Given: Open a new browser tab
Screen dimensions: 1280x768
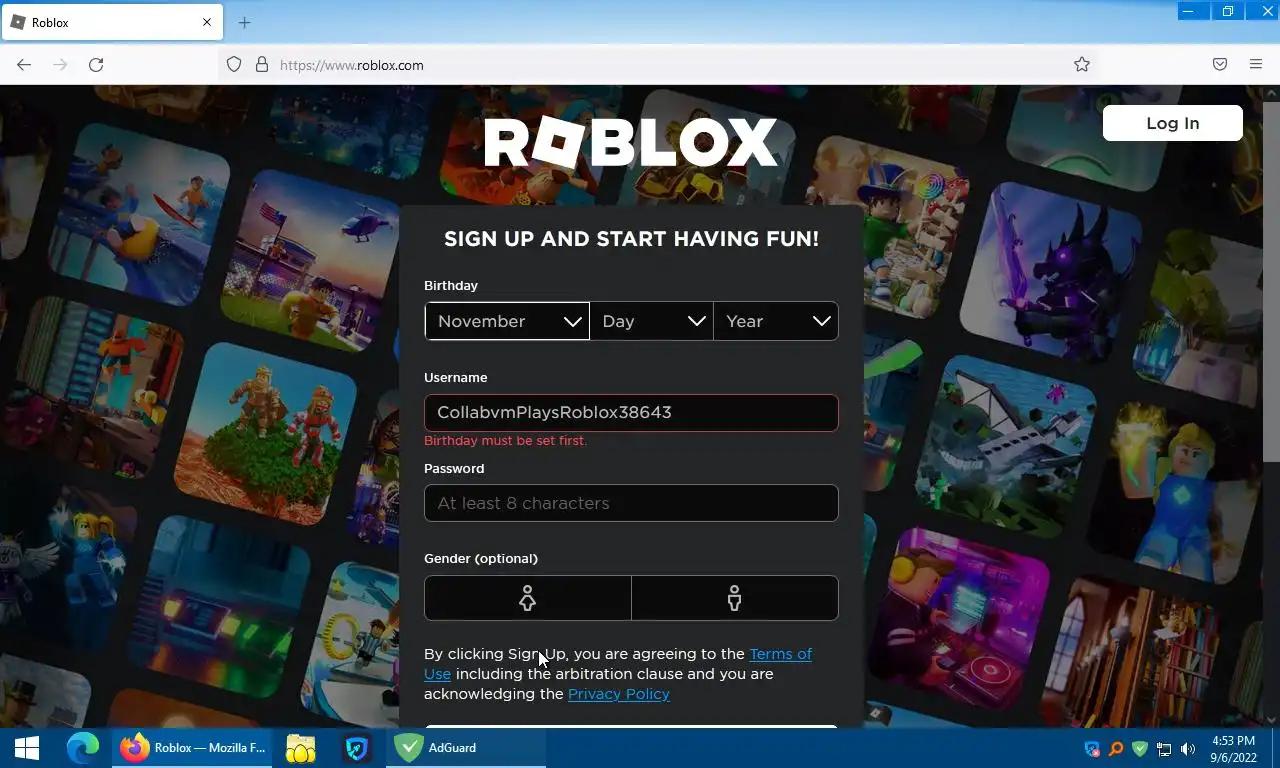Looking at the screenshot, I should click(x=244, y=22).
